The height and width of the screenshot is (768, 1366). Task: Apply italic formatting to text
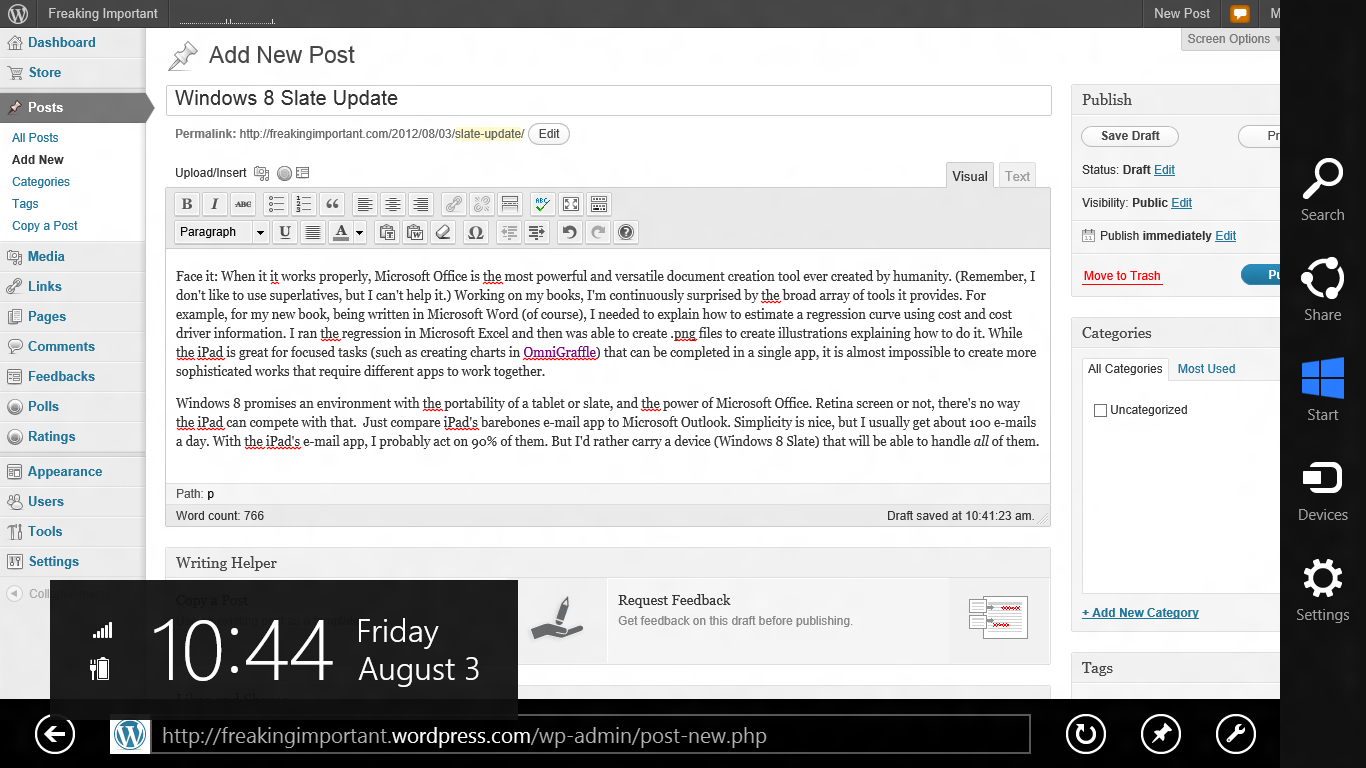click(x=215, y=204)
